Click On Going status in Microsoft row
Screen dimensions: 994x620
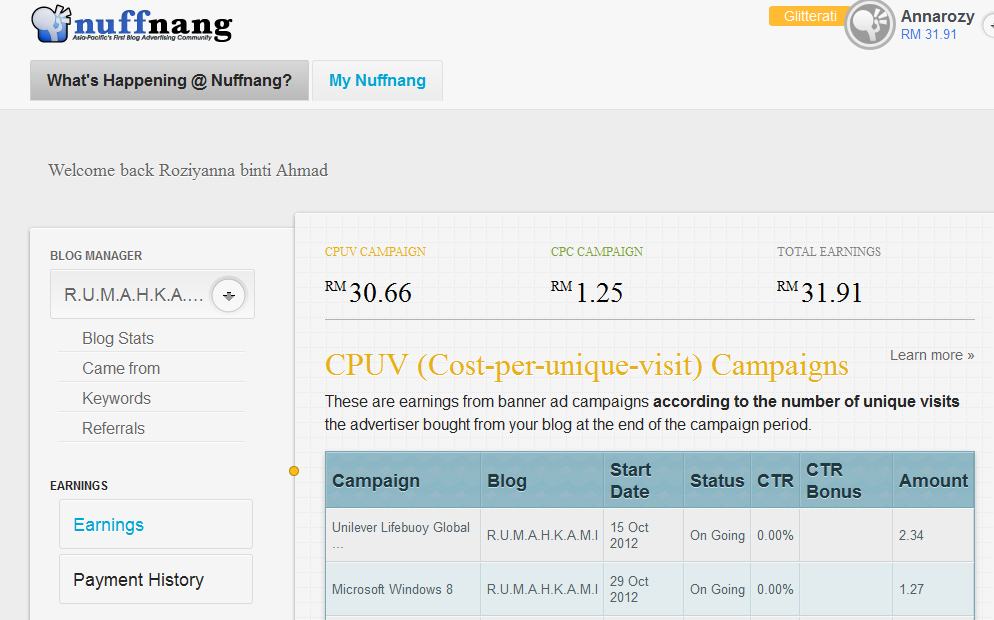click(717, 589)
